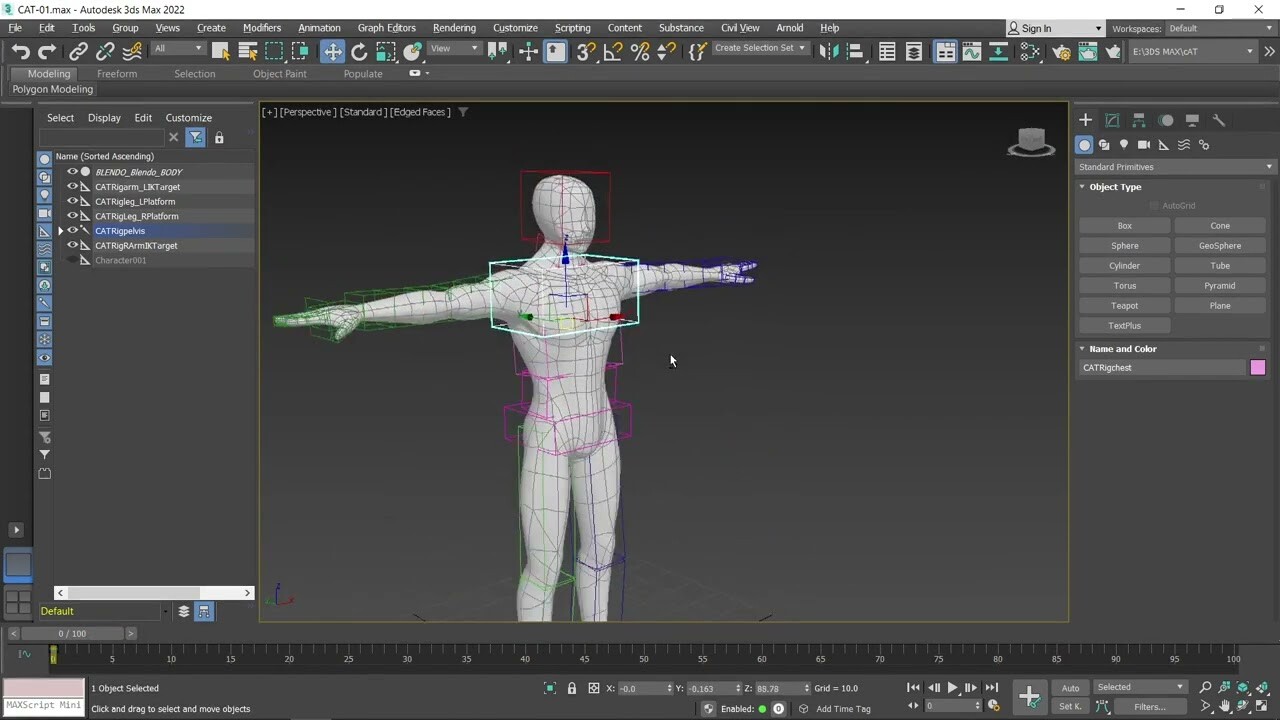Click the pink object color swatch

pyautogui.click(x=1257, y=368)
